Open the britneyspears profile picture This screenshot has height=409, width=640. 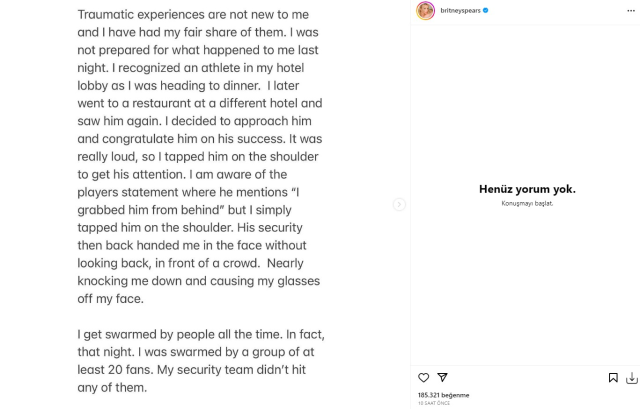coord(425,10)
